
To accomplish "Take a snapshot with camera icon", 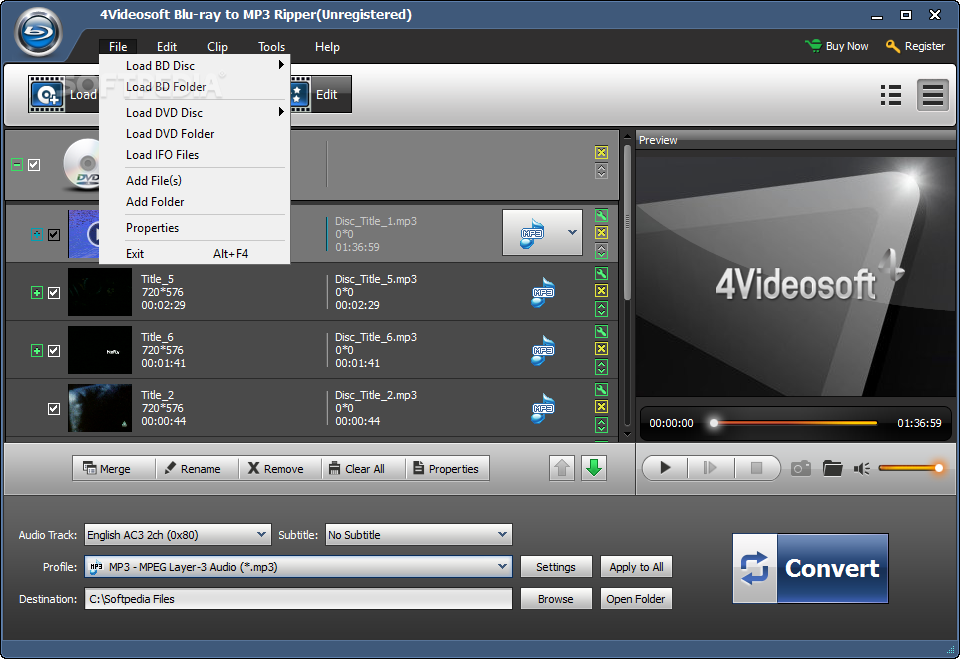I will click(x=801, y=469).
